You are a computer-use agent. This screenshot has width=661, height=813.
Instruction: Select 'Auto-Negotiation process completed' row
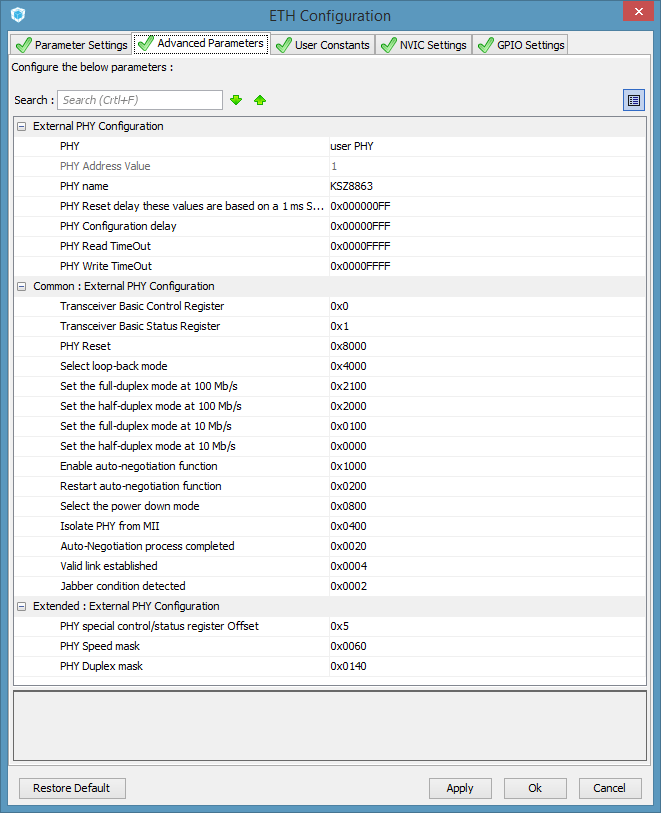tap(330, 546)
